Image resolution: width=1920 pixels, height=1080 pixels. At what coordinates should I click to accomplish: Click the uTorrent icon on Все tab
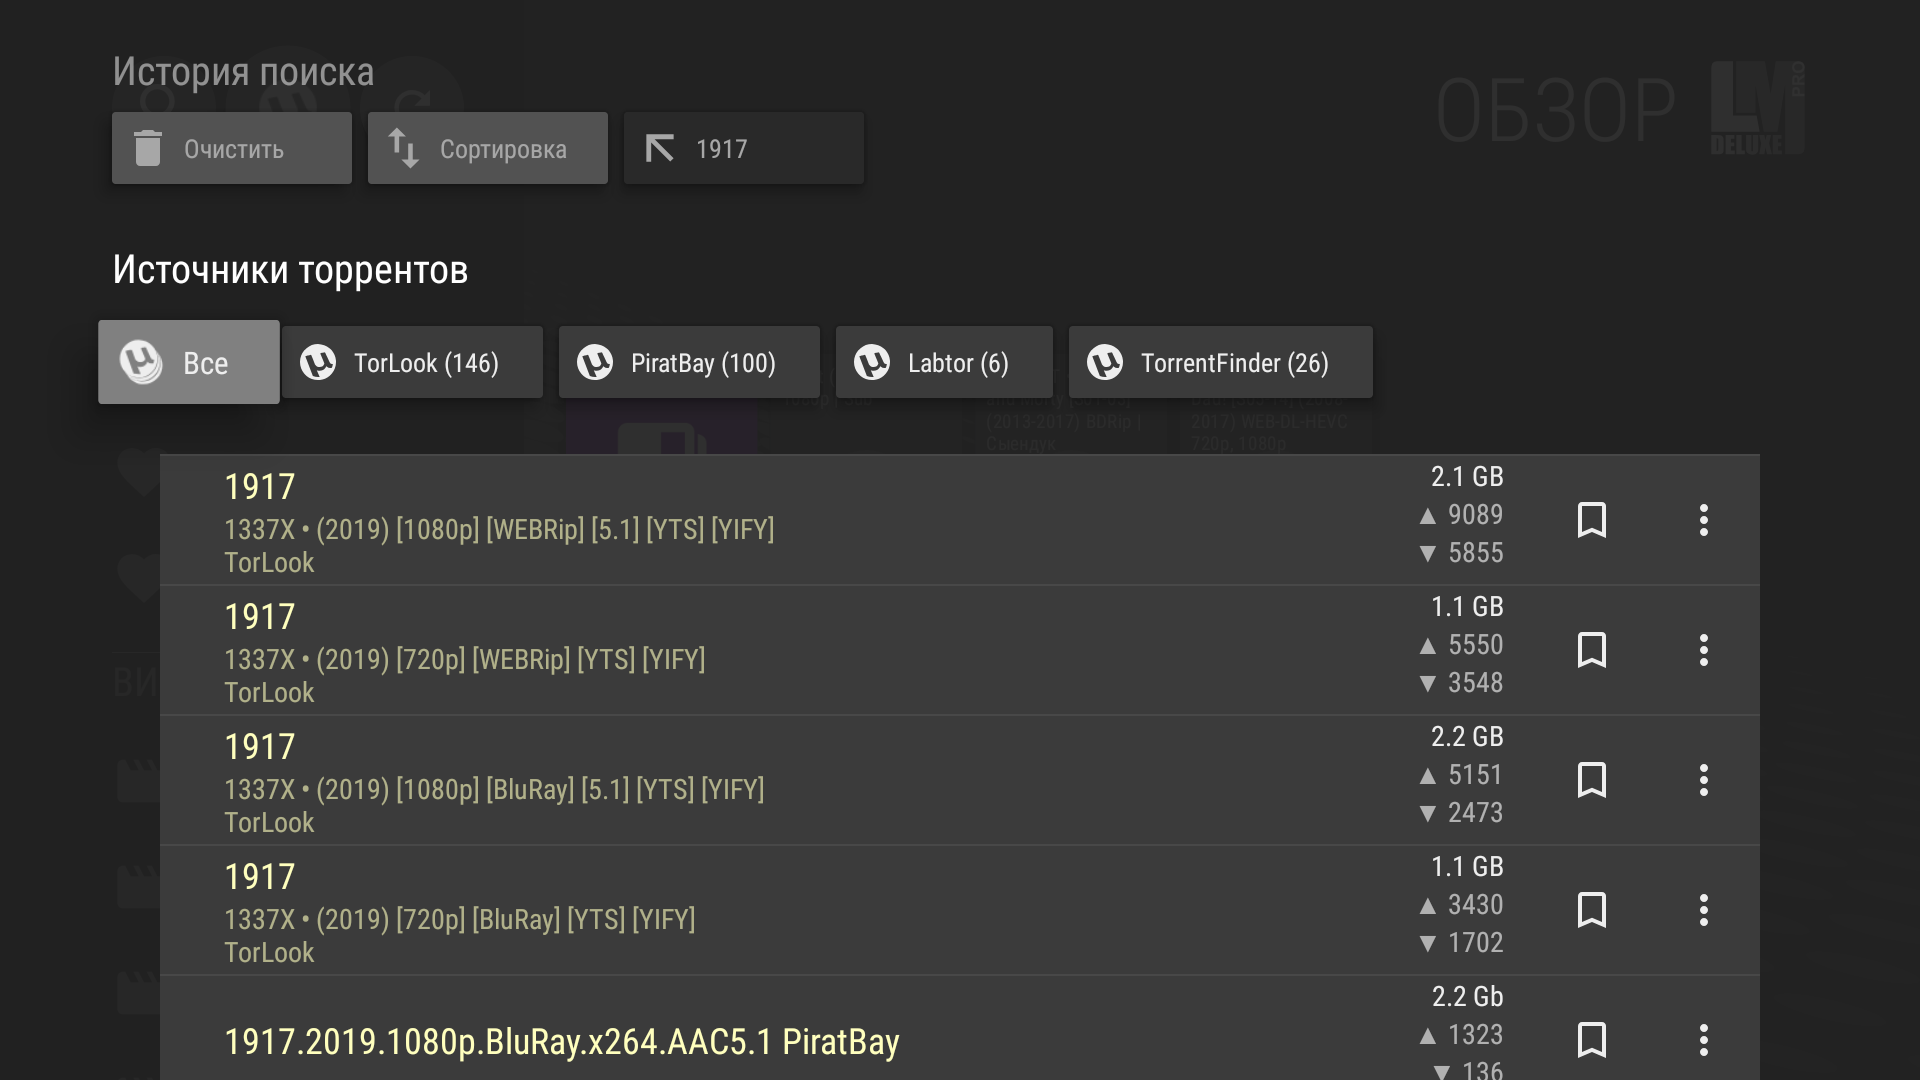click(x=141, y=362)
